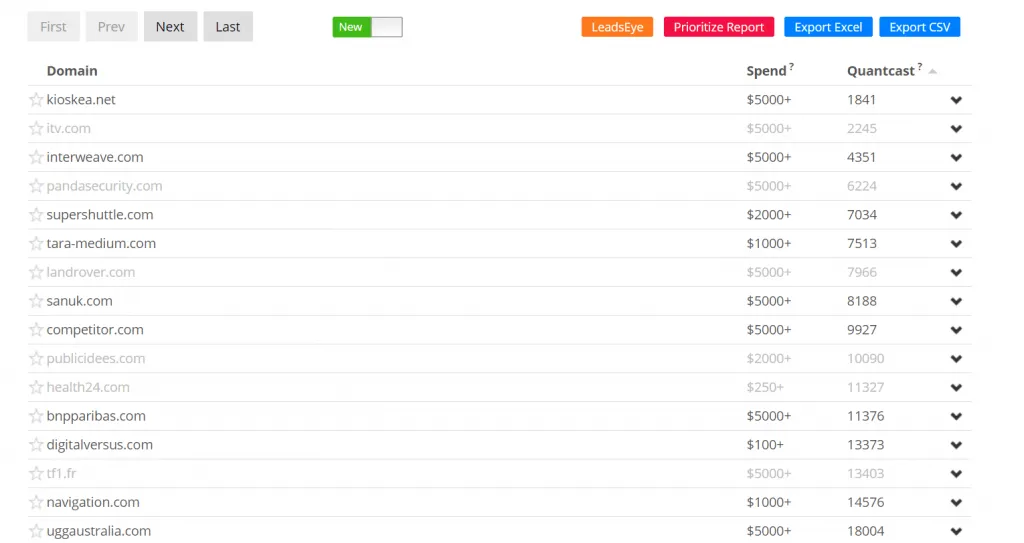Star the kioskea.net domain
Viewport: 1024px width, 543px height.
pos(36,100)
